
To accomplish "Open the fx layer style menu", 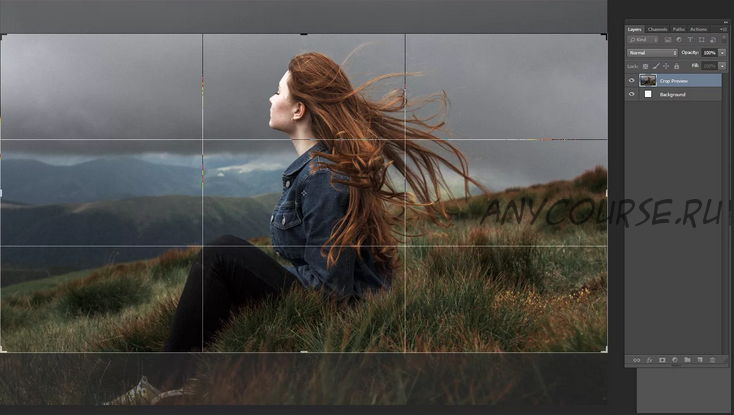I will click(x=649, y=360).
